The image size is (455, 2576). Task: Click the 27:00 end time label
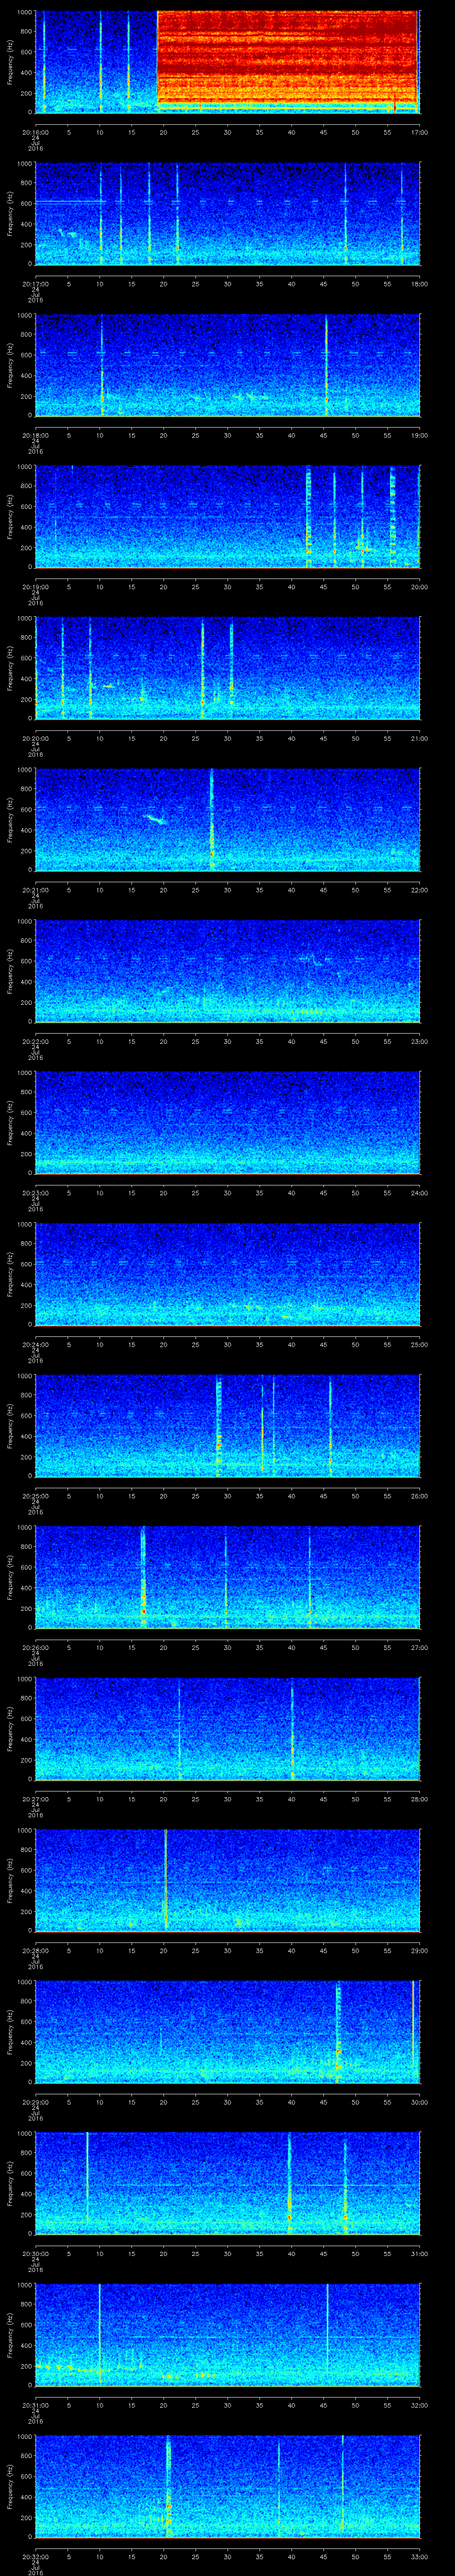[420, 1647]
